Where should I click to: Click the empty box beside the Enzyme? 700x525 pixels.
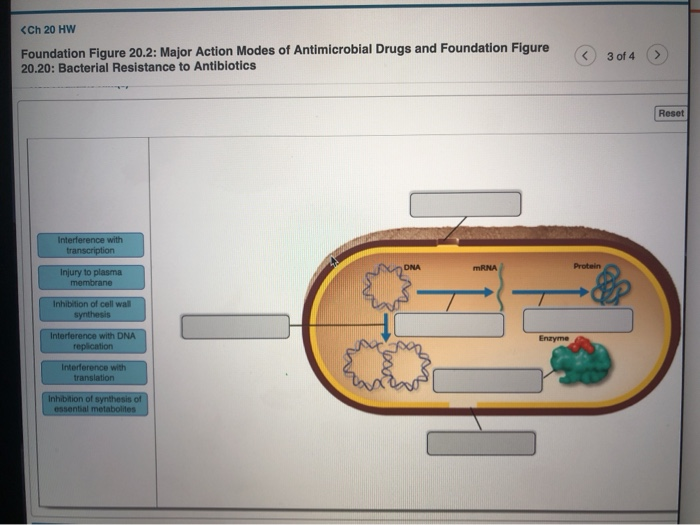(488, 381)
